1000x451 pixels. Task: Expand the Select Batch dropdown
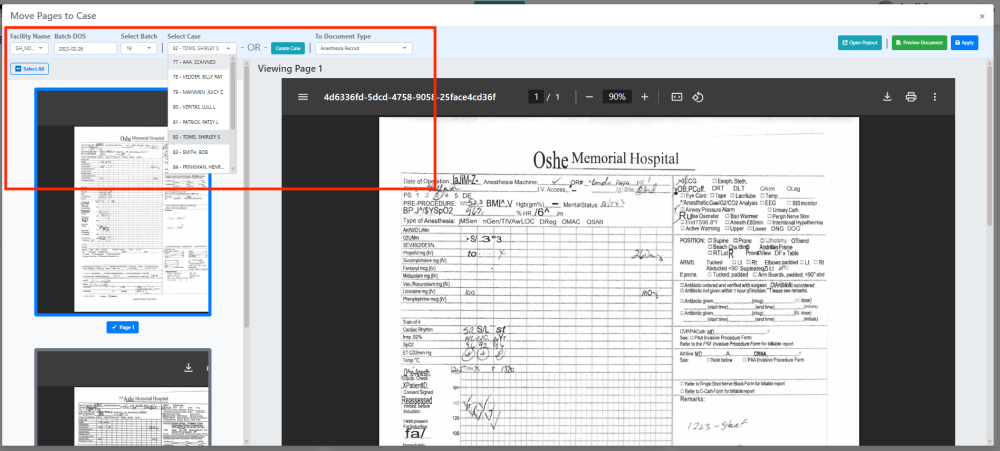(x=139, y=48)
